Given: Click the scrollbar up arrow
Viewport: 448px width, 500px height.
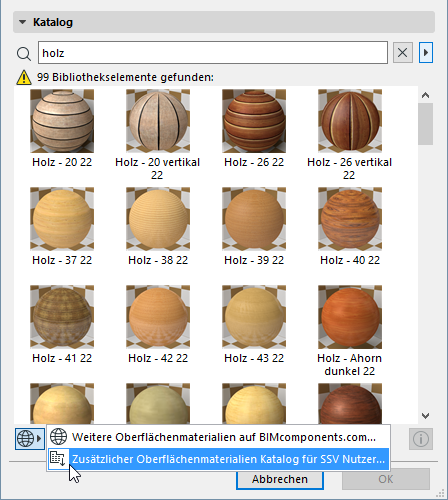Looking at the screenshot, I should (x=425, y=95).
